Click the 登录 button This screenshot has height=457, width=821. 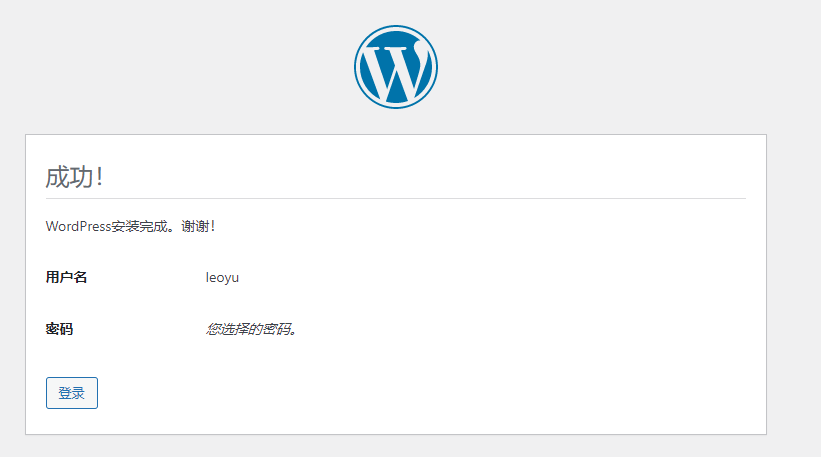click(x=72, y=393)
